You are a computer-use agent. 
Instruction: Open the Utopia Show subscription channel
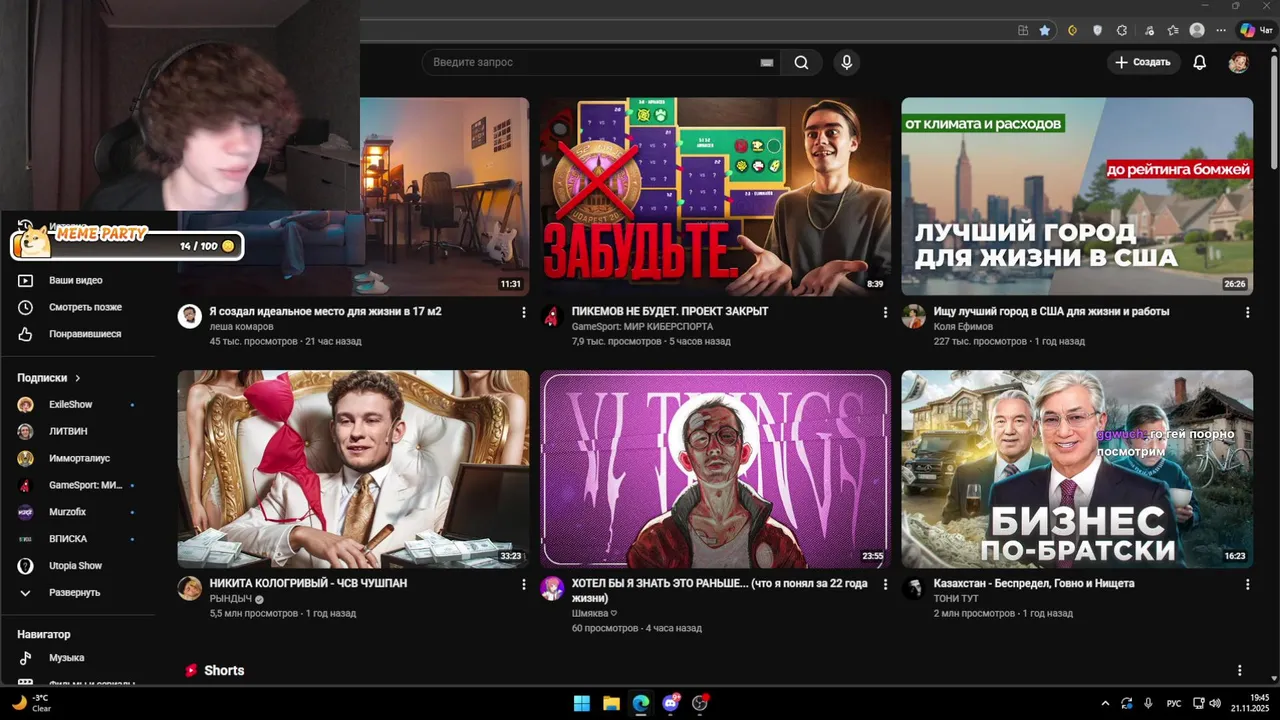click(76, 566)
